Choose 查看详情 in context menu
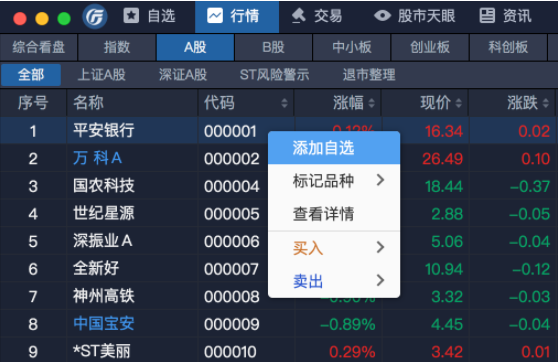Screen dimensions: 558x362 (334, 214)
